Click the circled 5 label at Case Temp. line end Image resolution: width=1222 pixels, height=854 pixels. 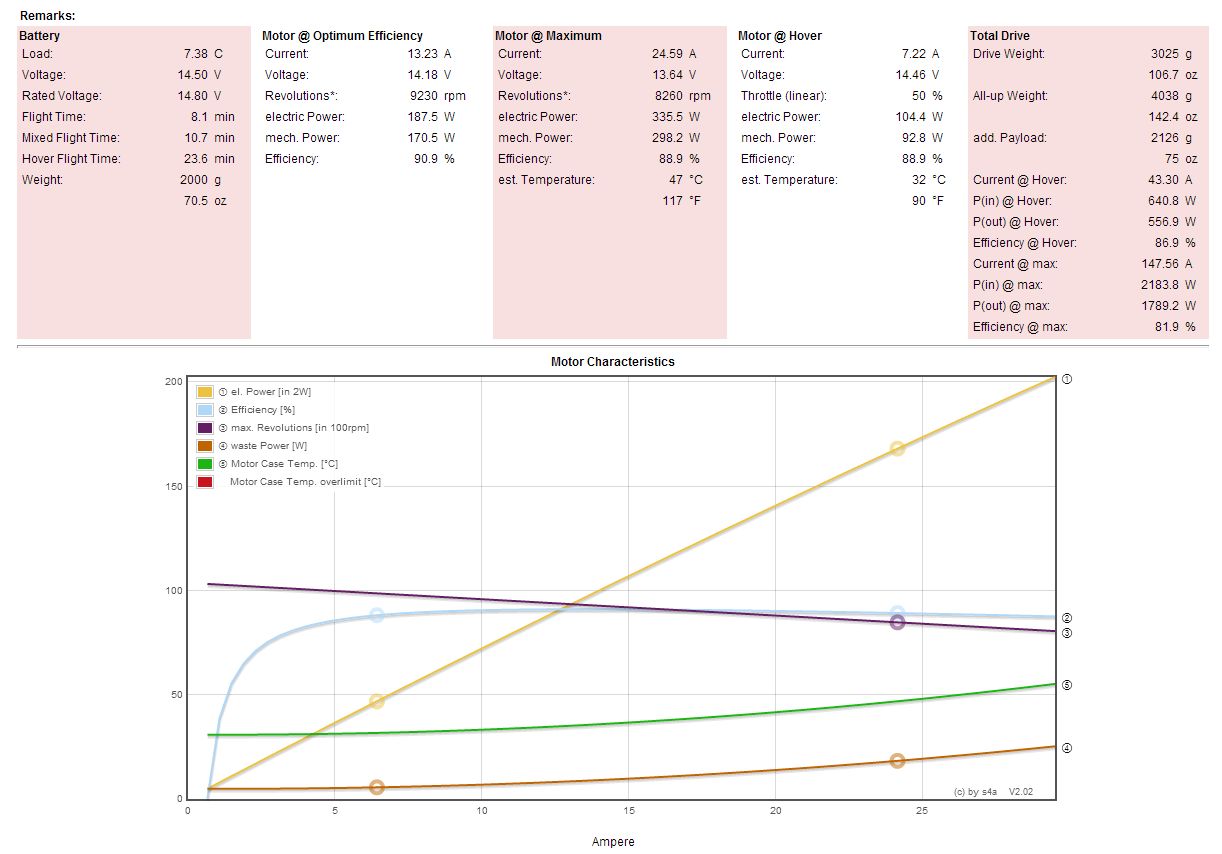(1067, 685)
